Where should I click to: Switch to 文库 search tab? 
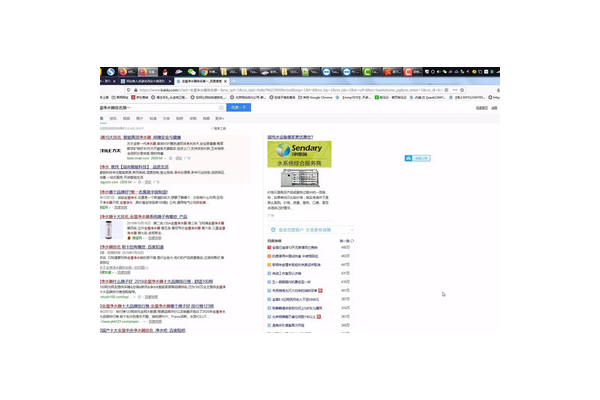pyautogui.click(x=166, y=119)
